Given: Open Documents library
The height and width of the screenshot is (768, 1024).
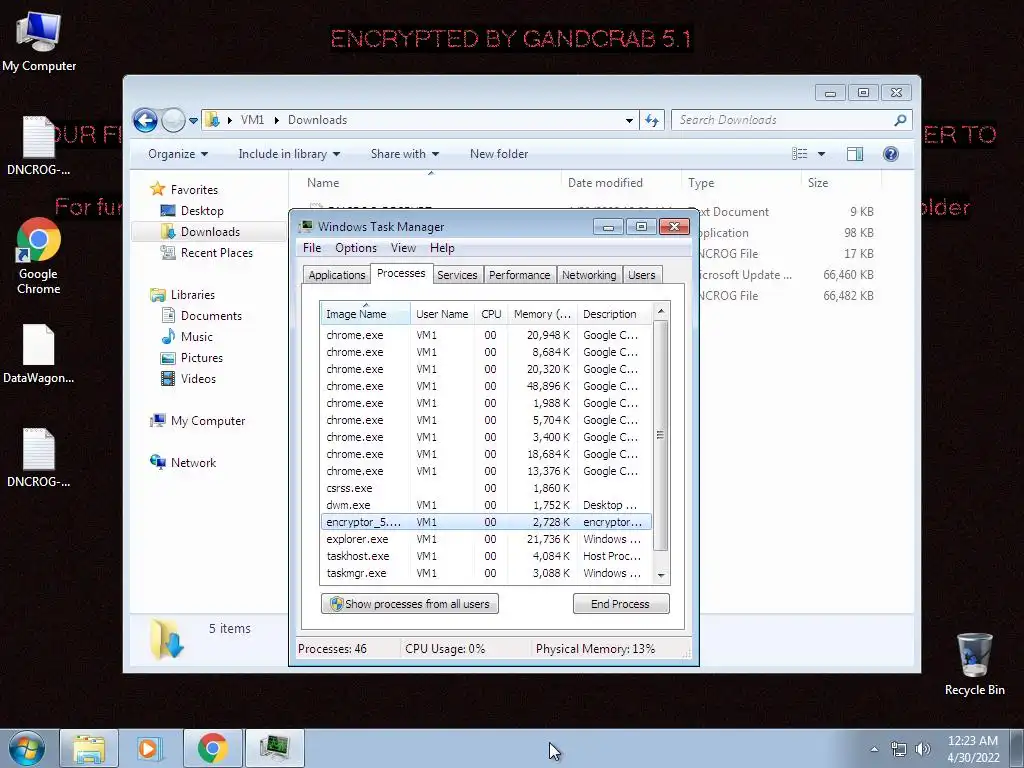Looking at the screenshot, I should point(211,315).
